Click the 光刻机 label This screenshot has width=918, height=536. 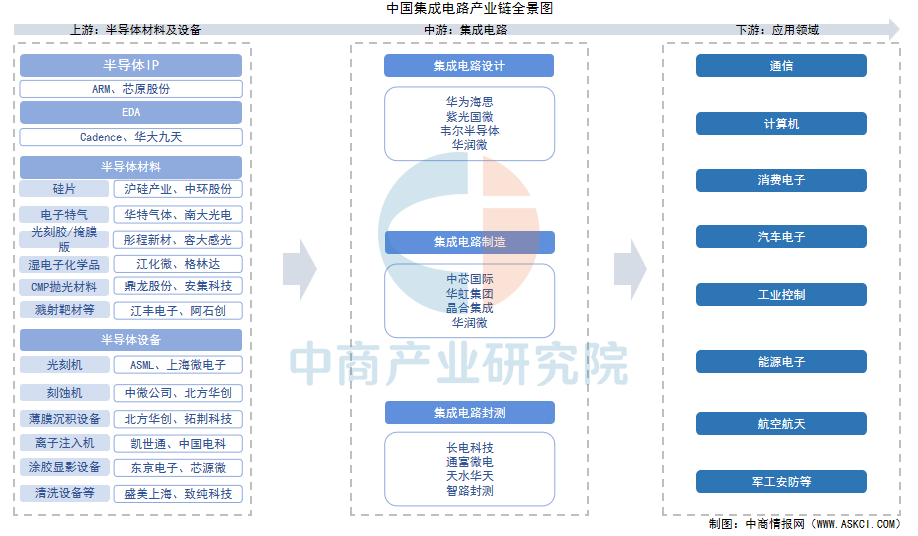point(64,365)
